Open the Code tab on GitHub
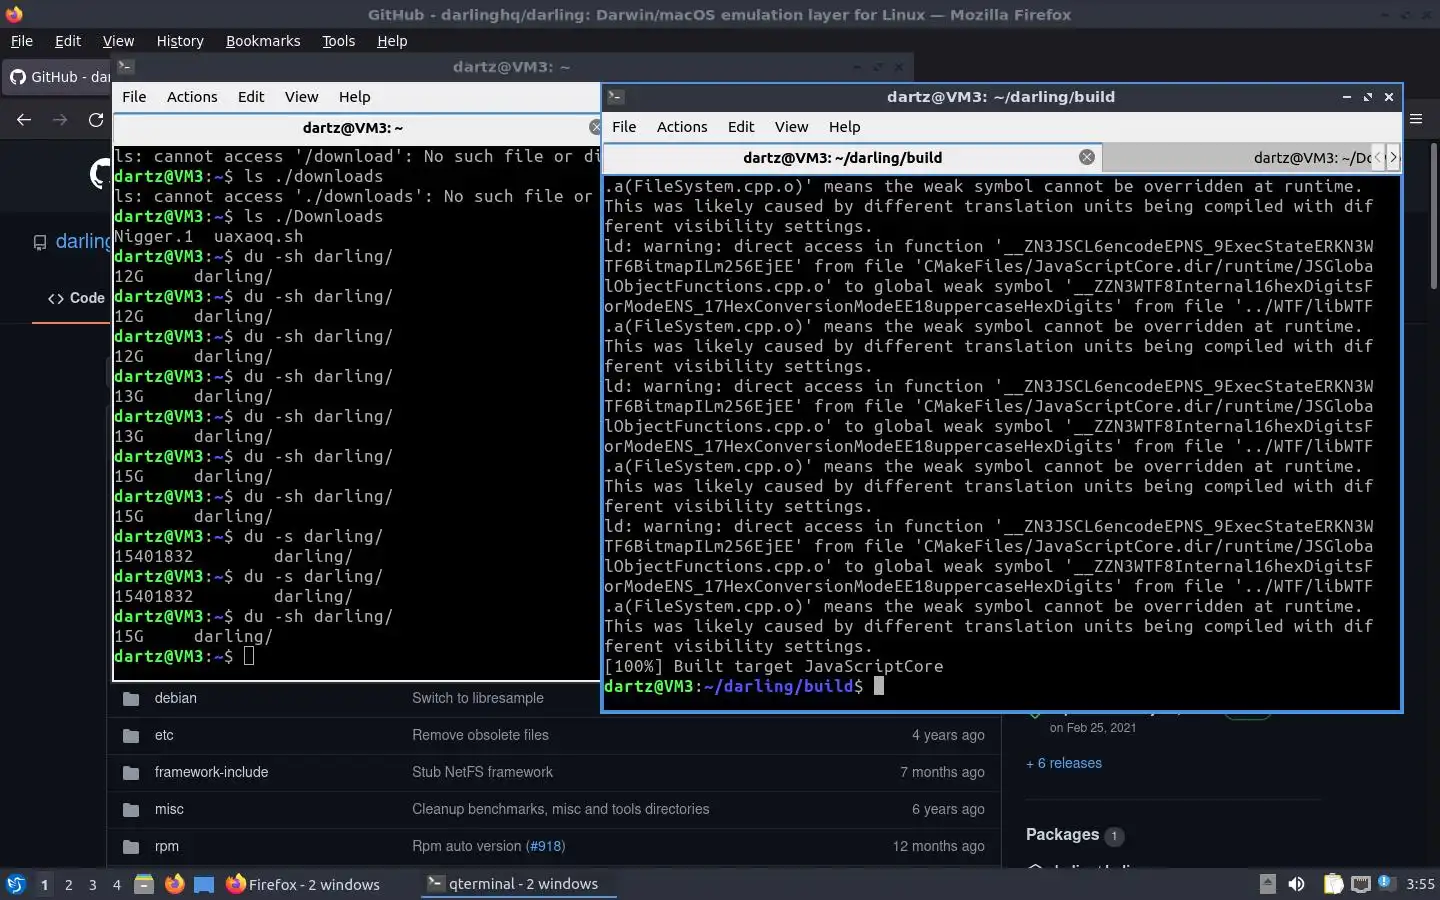The image size is (1440, 900). click(76, 298)
